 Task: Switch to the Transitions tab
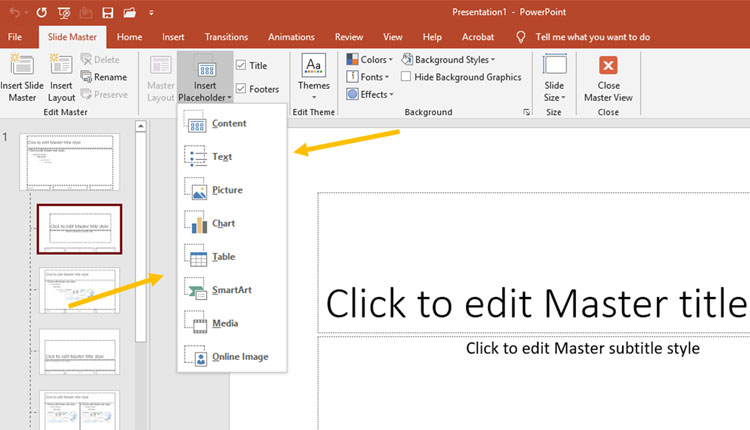(x=226, y=37)
